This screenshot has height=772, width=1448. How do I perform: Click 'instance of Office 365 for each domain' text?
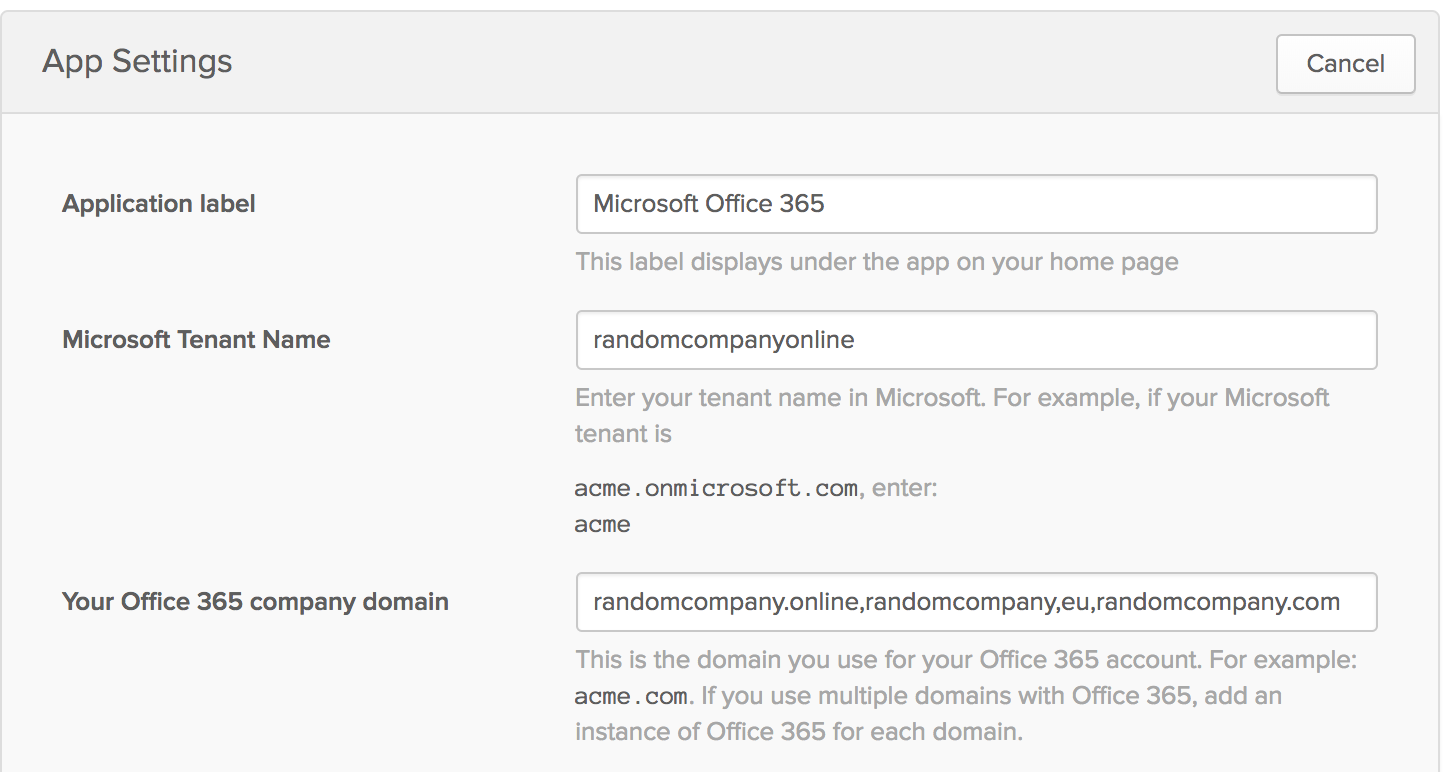click(799, 732)
